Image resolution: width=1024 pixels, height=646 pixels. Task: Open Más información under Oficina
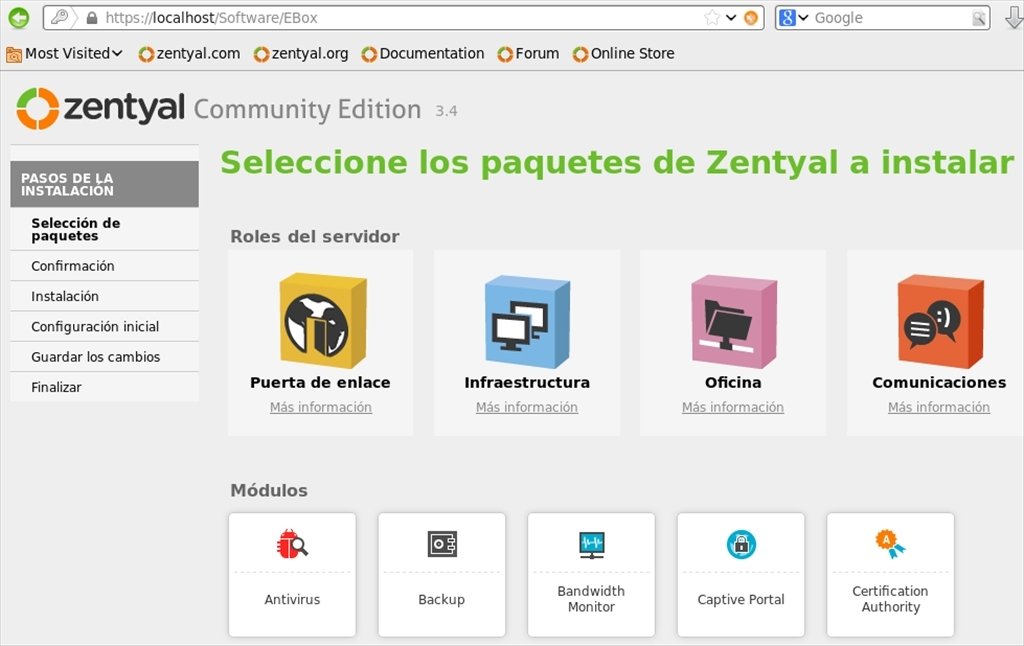tap(733, 408)
